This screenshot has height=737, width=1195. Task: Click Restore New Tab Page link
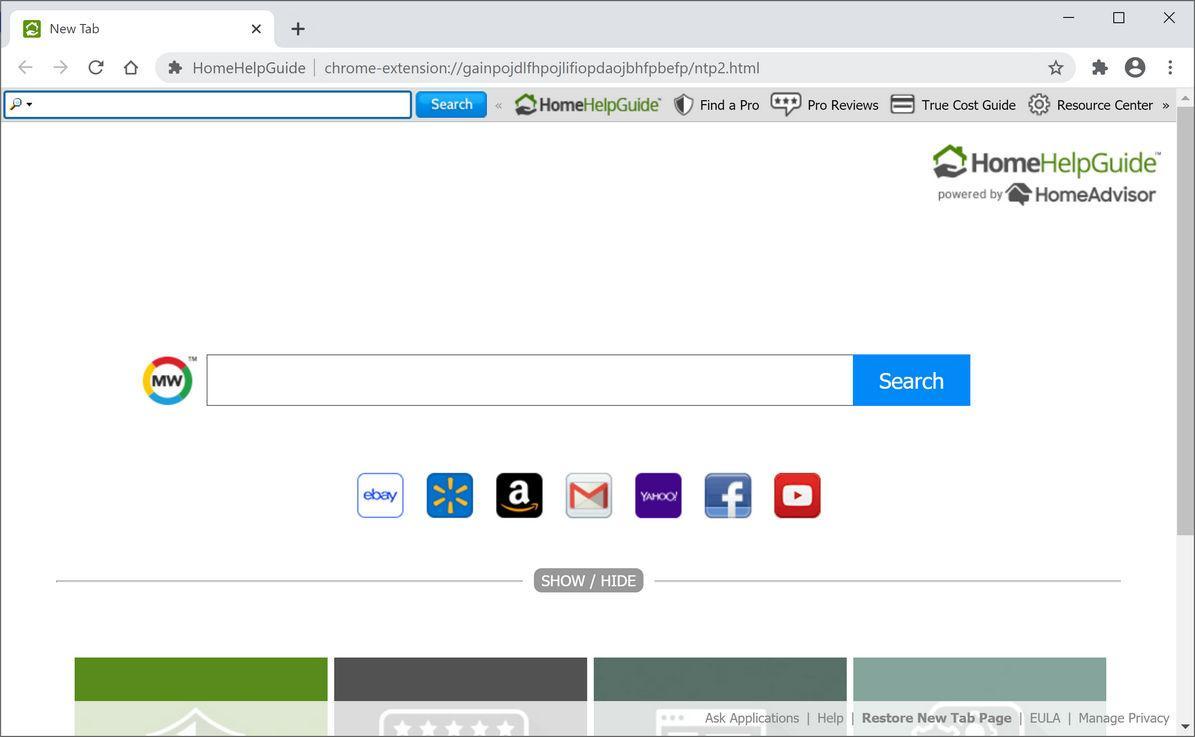coord(937,718)
